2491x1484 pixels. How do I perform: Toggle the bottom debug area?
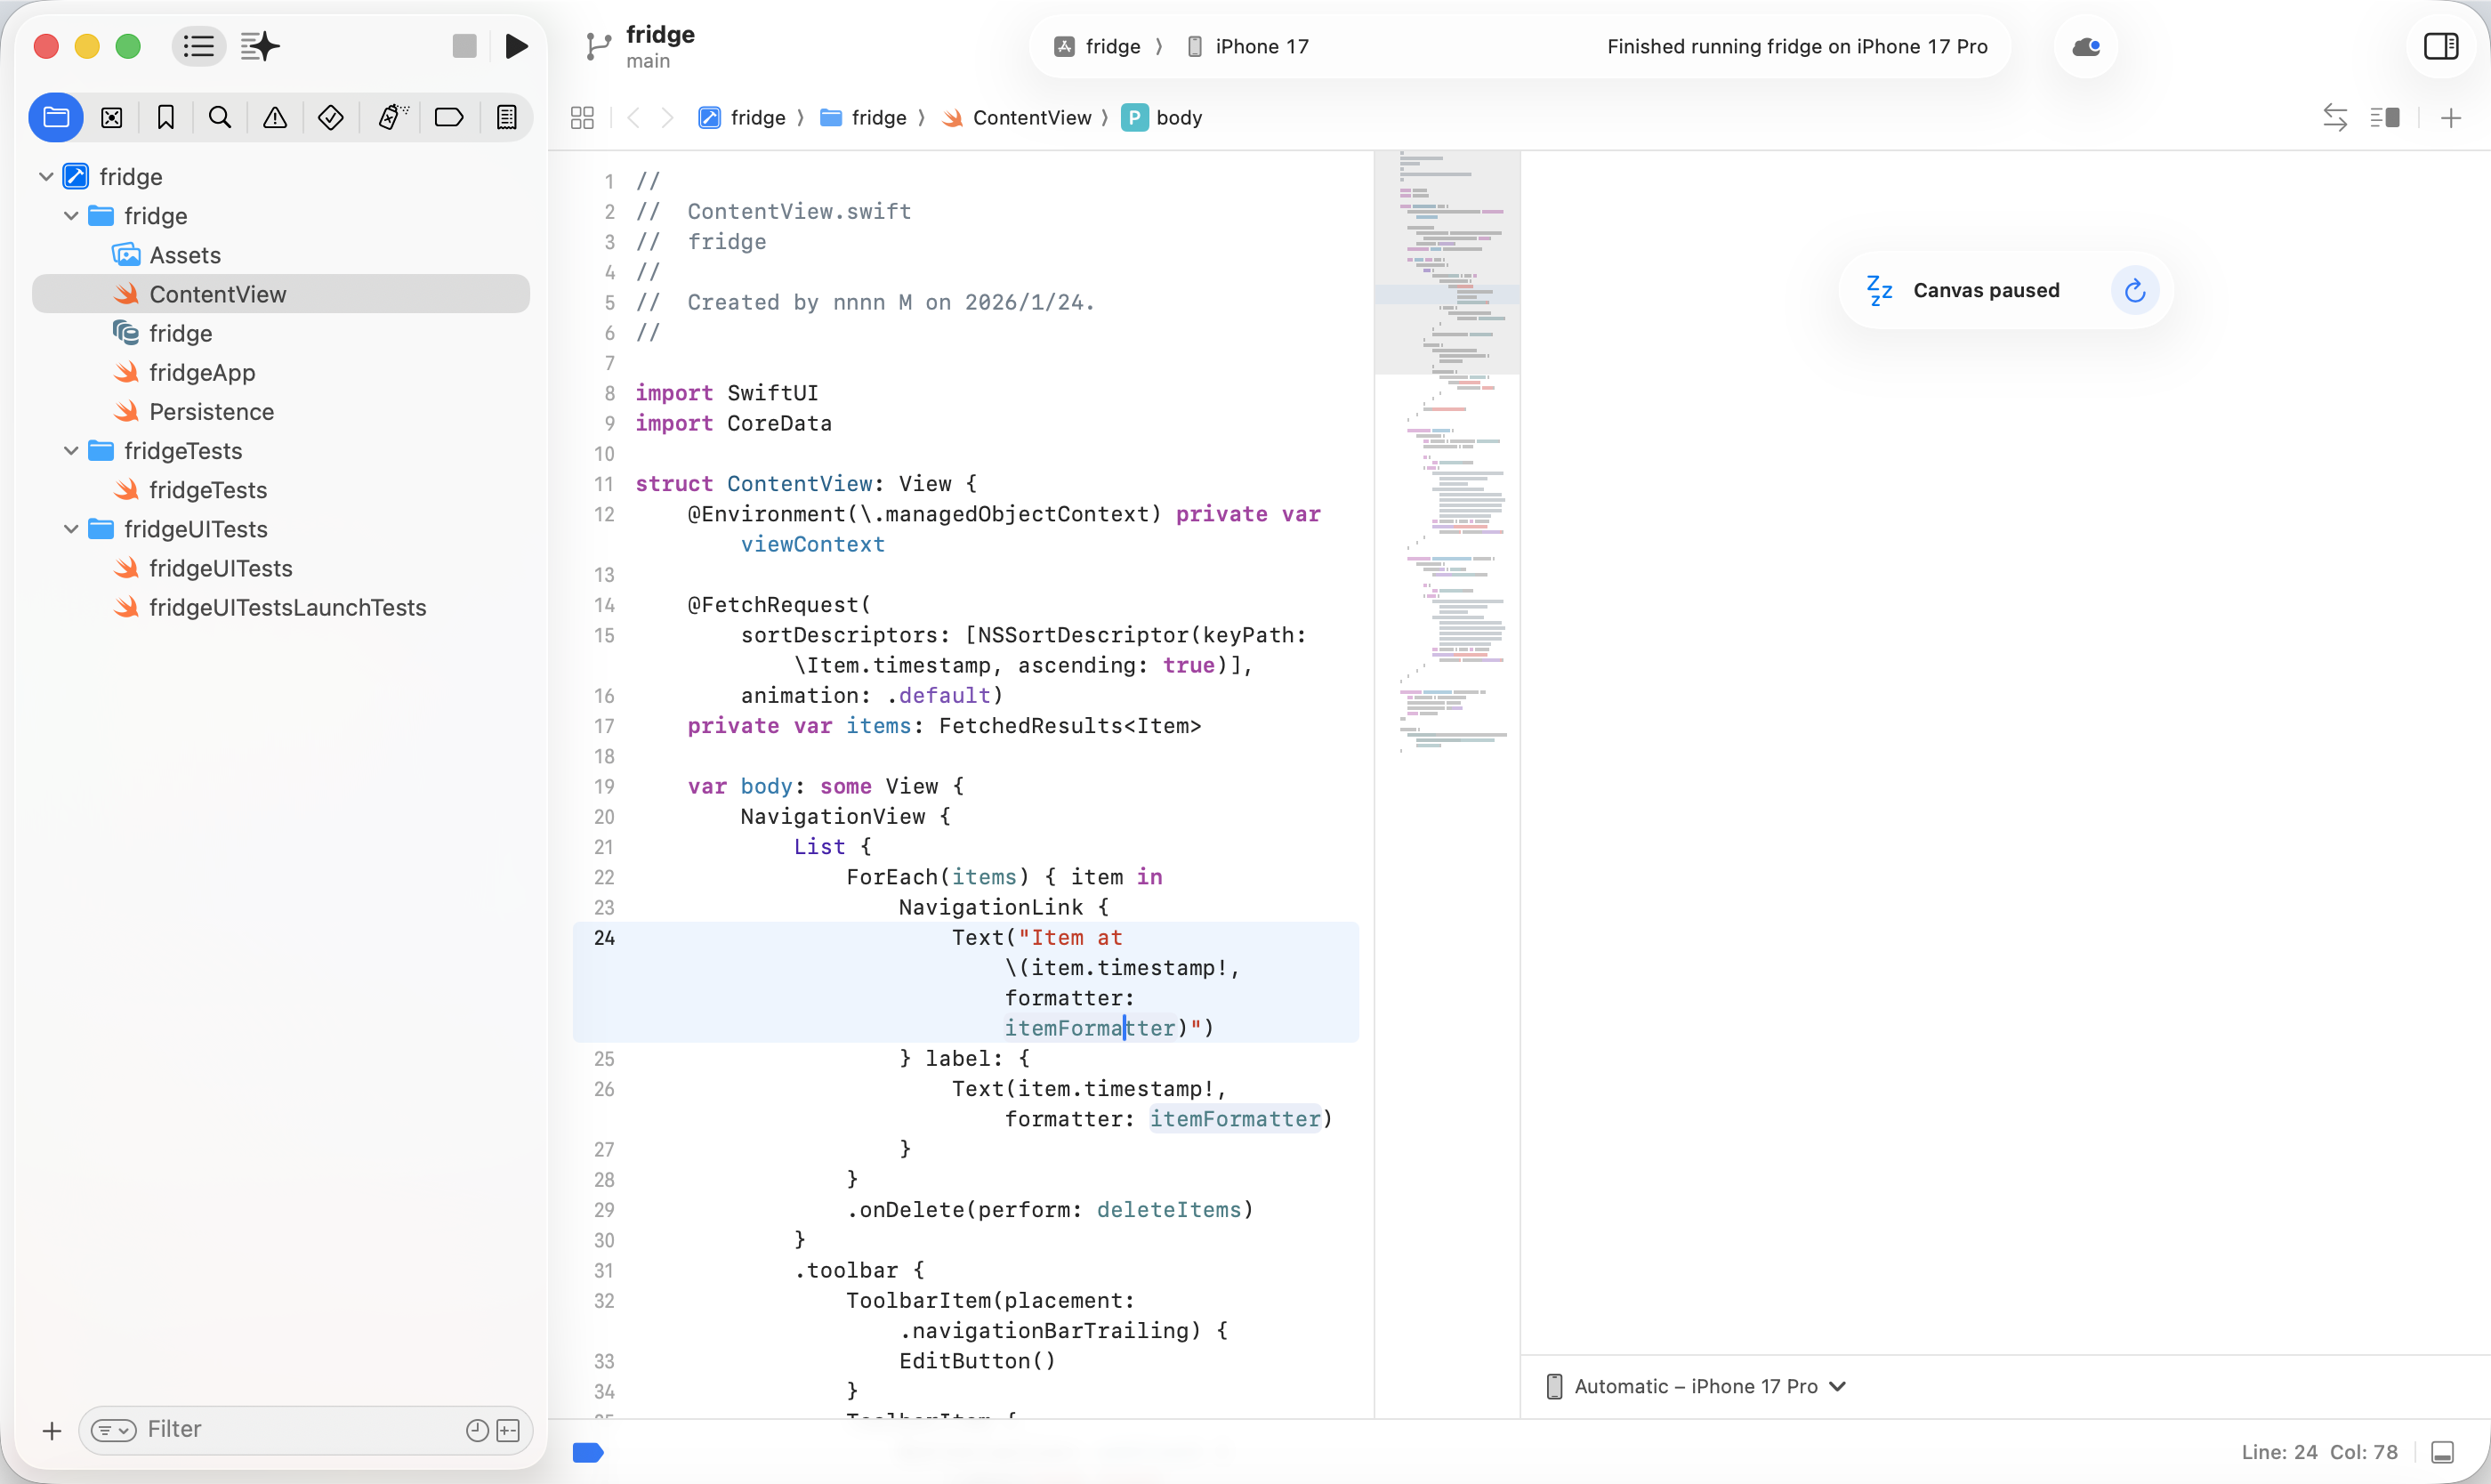[2443, 1452]
